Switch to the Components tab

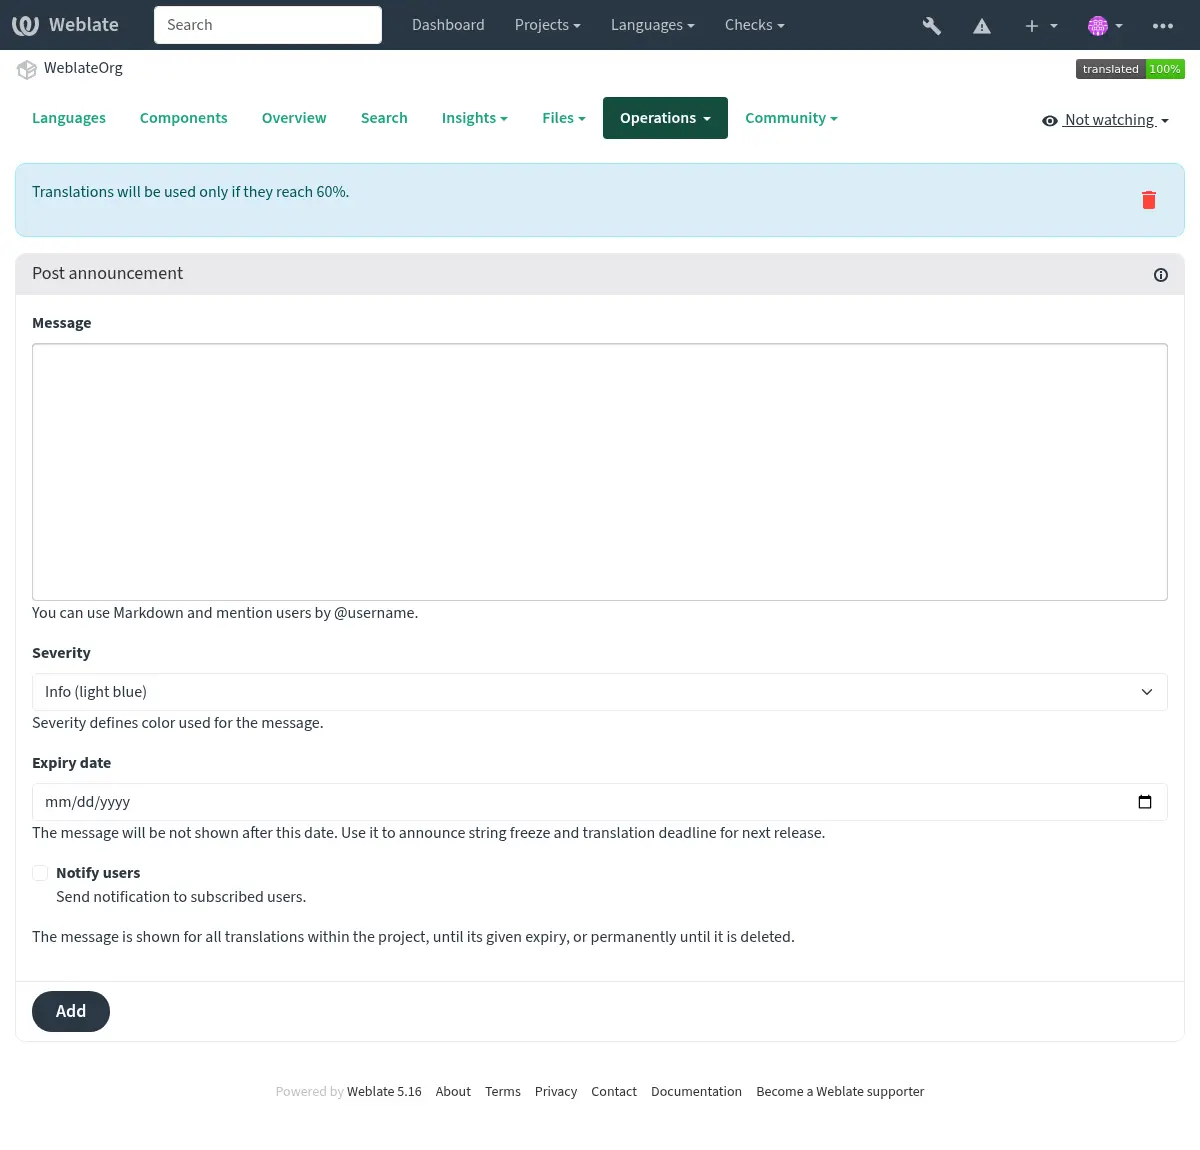tap(183, 118)
